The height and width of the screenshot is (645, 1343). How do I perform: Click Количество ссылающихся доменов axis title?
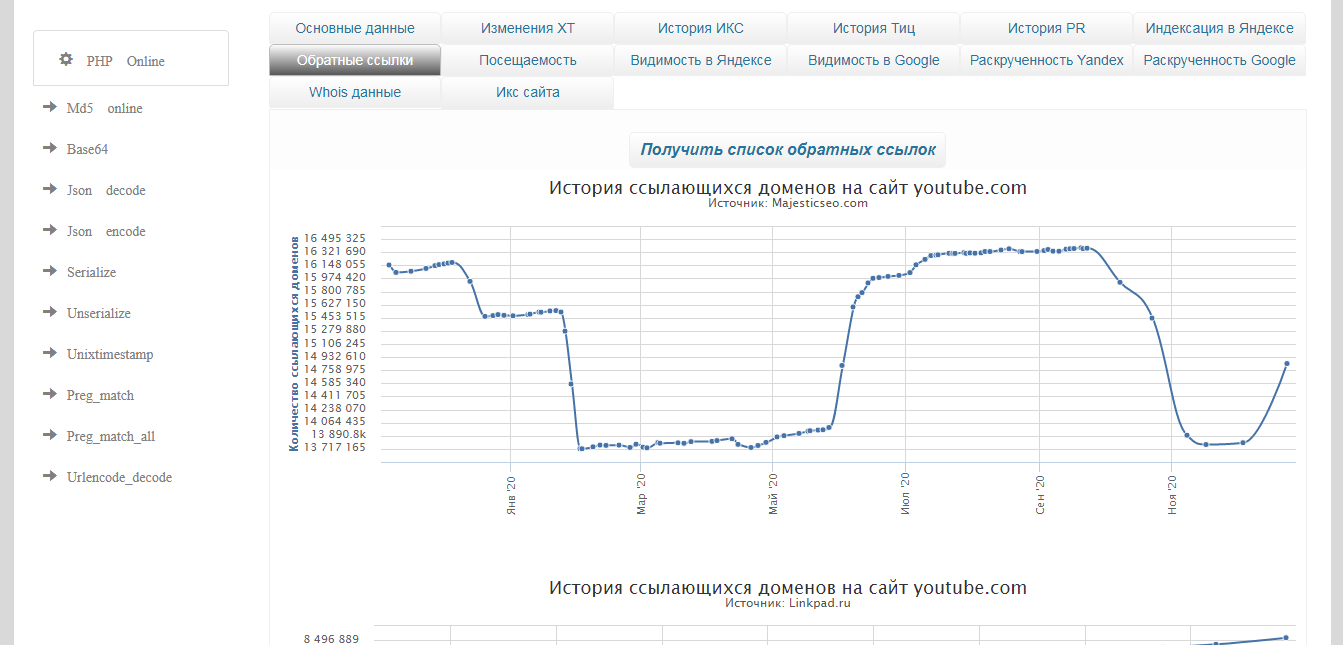pyautogui.click(x=294, y=343)
